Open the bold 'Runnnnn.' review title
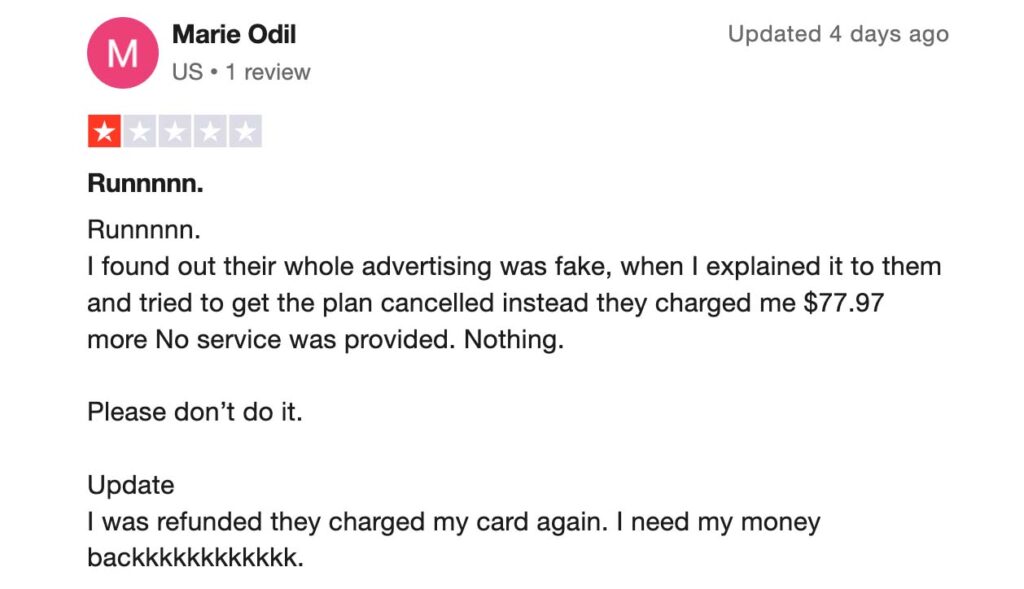This screenshot has height=589, width=1024. tap(146, 183)
